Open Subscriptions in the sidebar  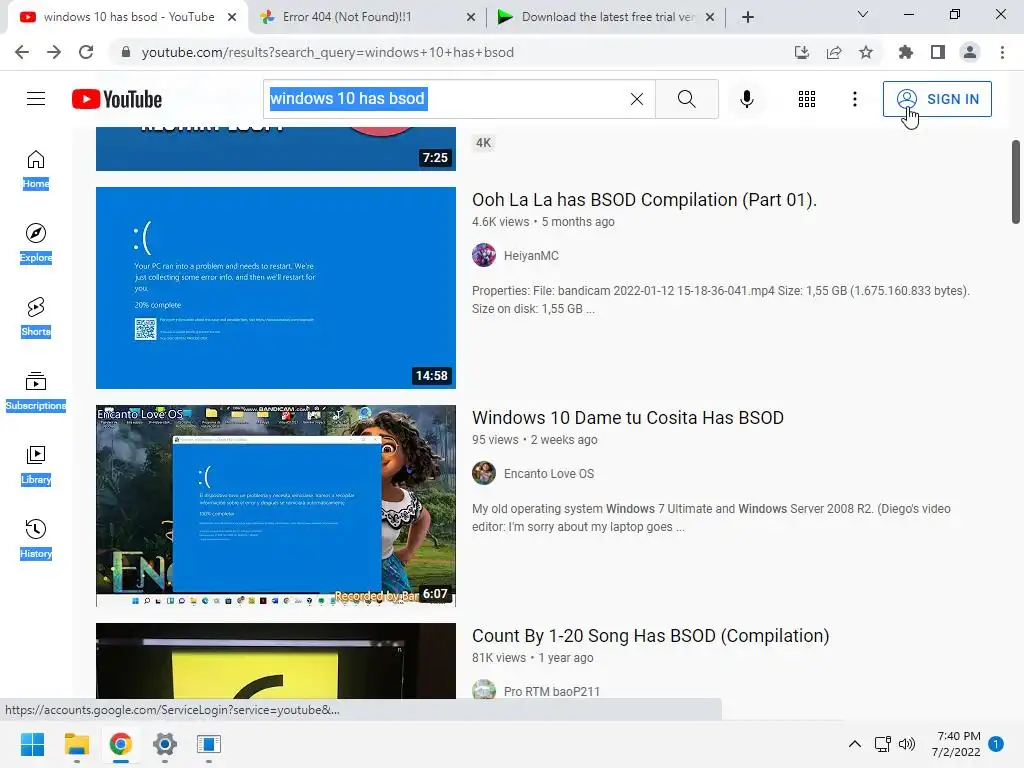(x=36, y=391)
